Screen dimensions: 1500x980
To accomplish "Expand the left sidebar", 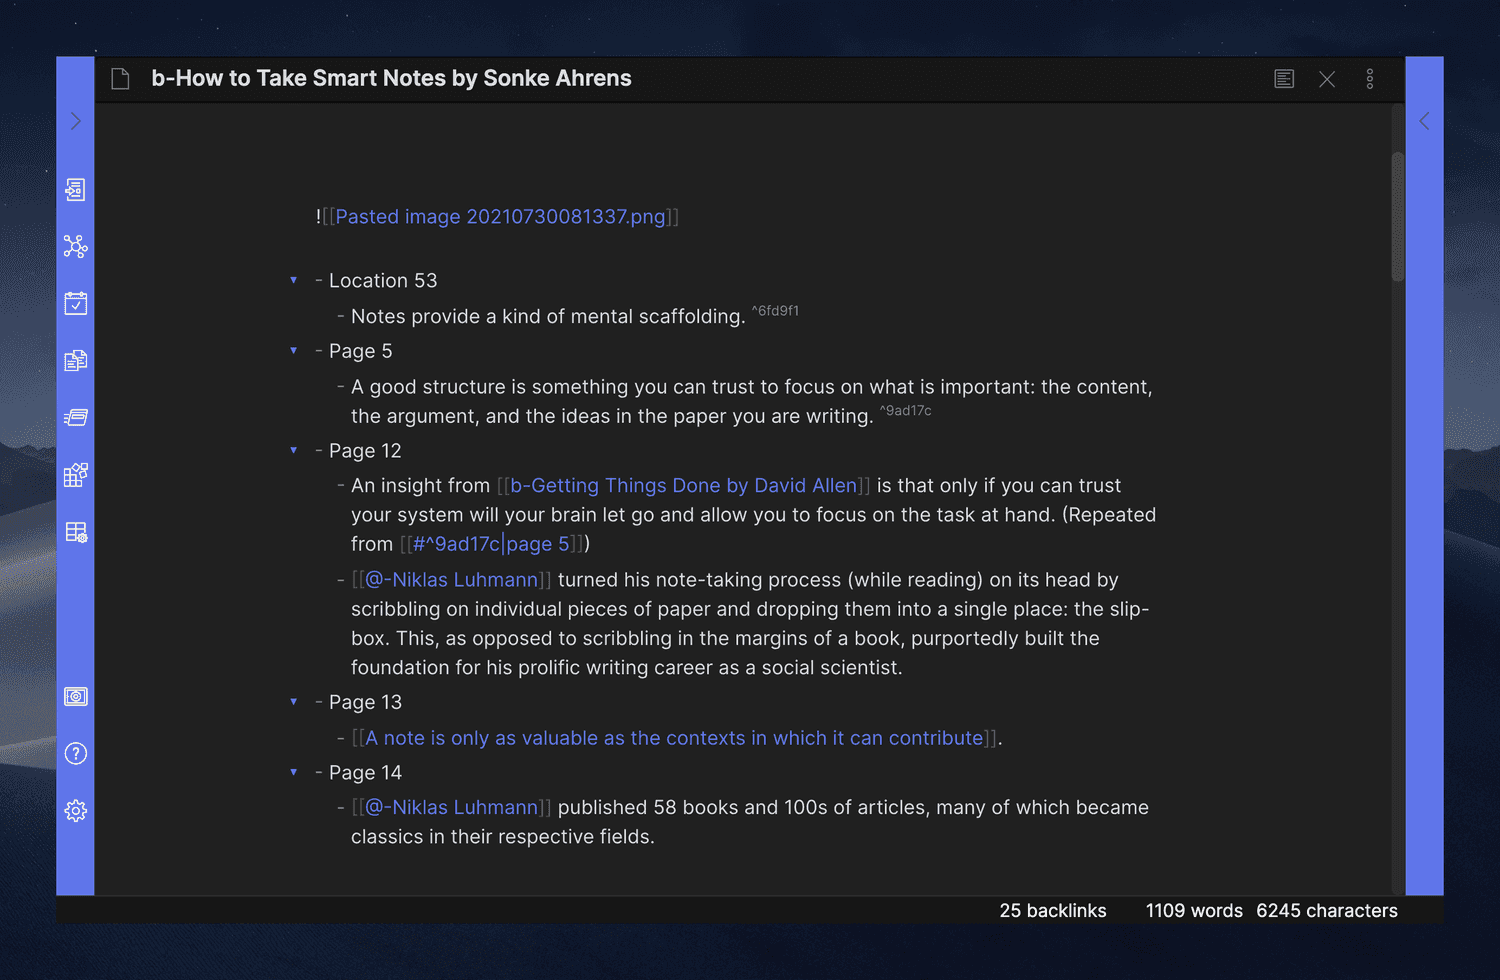I will pyautogui.click(x=75, y=121).
